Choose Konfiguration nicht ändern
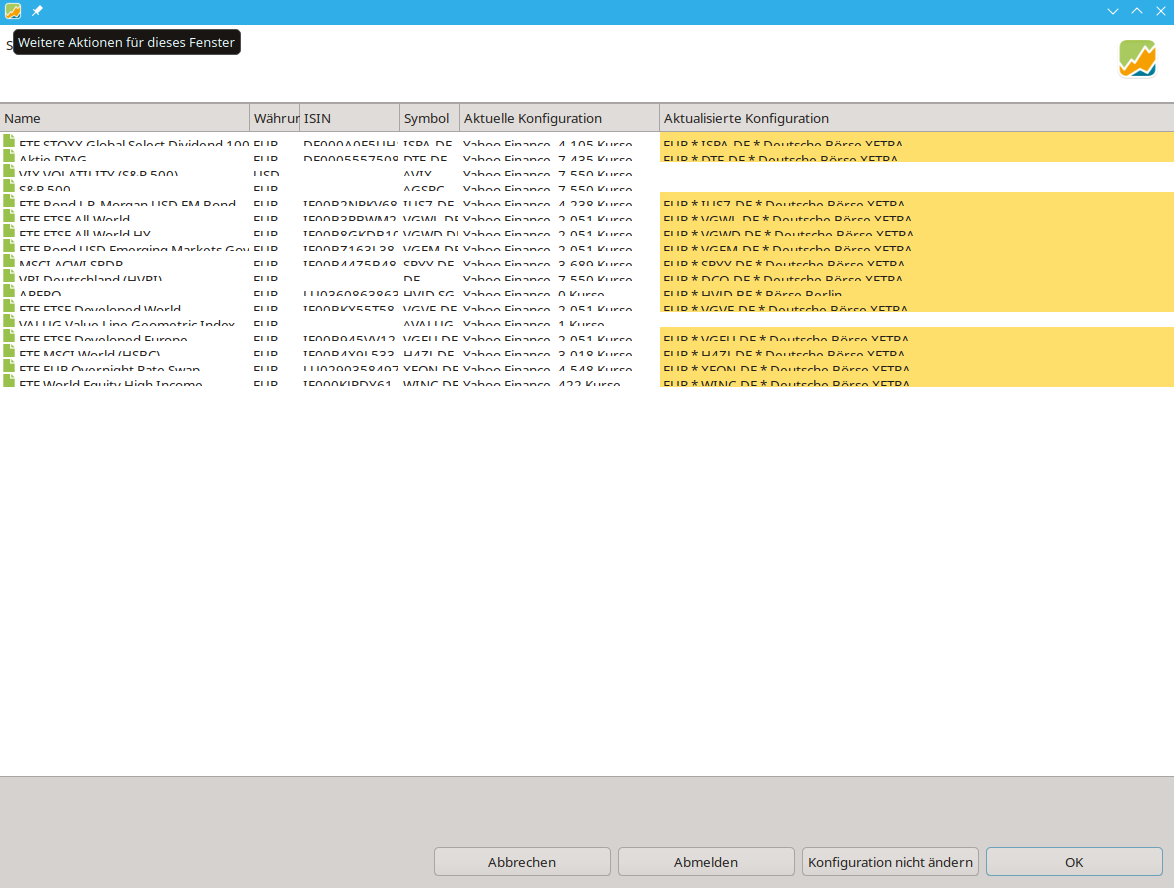The height and width of the screenshot is (888, 1174). click(890, 862)
